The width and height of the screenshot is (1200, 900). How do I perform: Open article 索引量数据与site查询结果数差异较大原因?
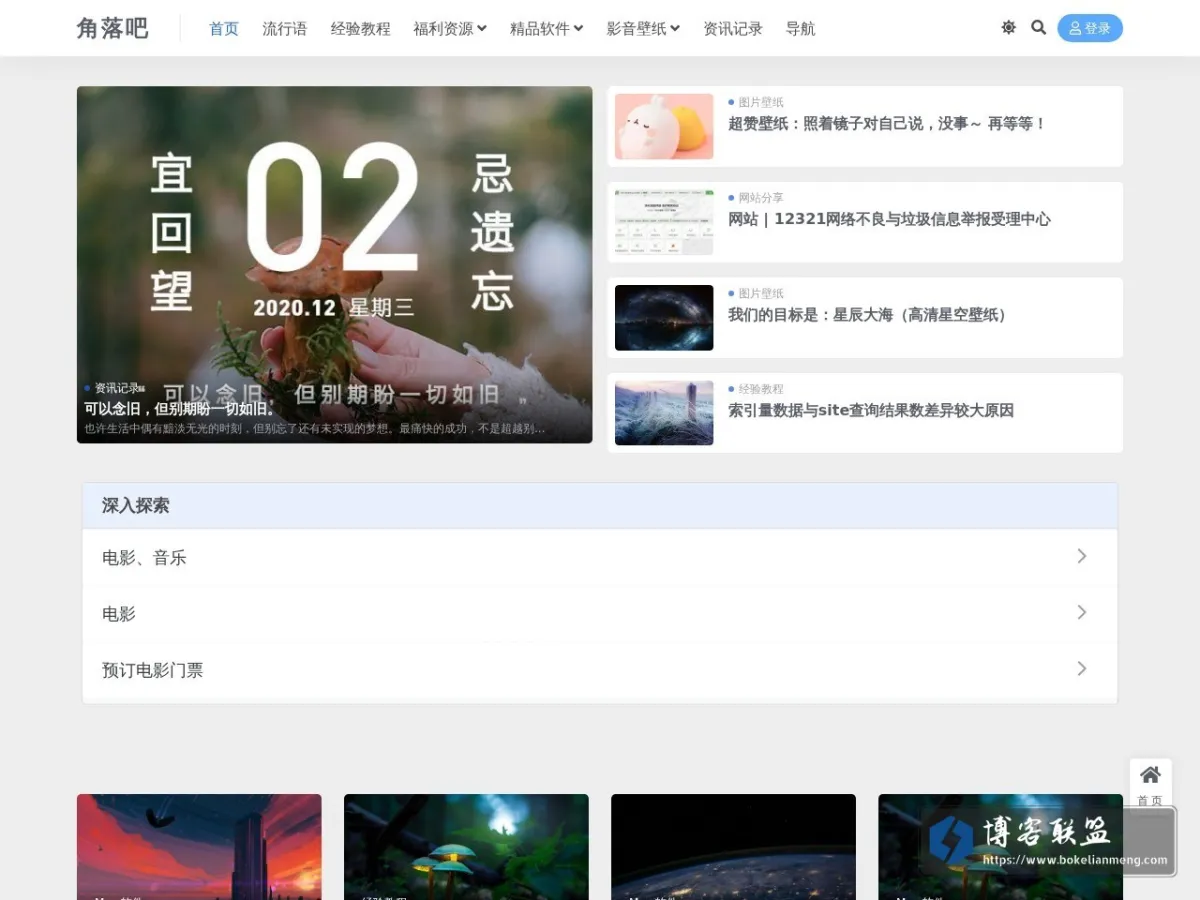click(x=871, y=410)
